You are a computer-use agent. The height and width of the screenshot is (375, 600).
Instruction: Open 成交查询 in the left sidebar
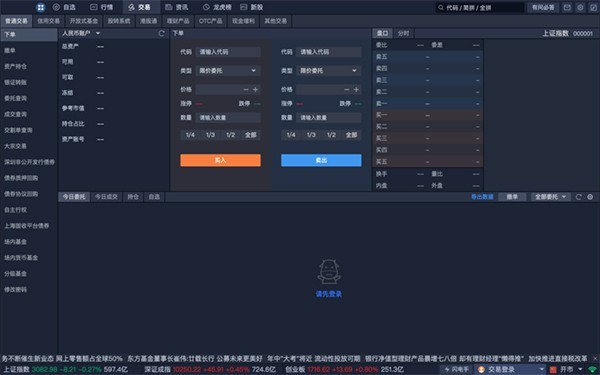tap(15, 114)
